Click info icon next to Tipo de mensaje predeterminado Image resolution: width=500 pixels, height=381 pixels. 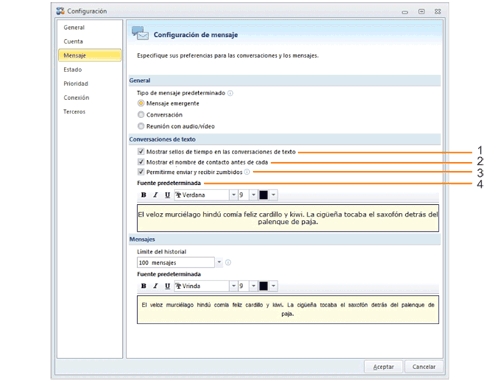[230, 93]
